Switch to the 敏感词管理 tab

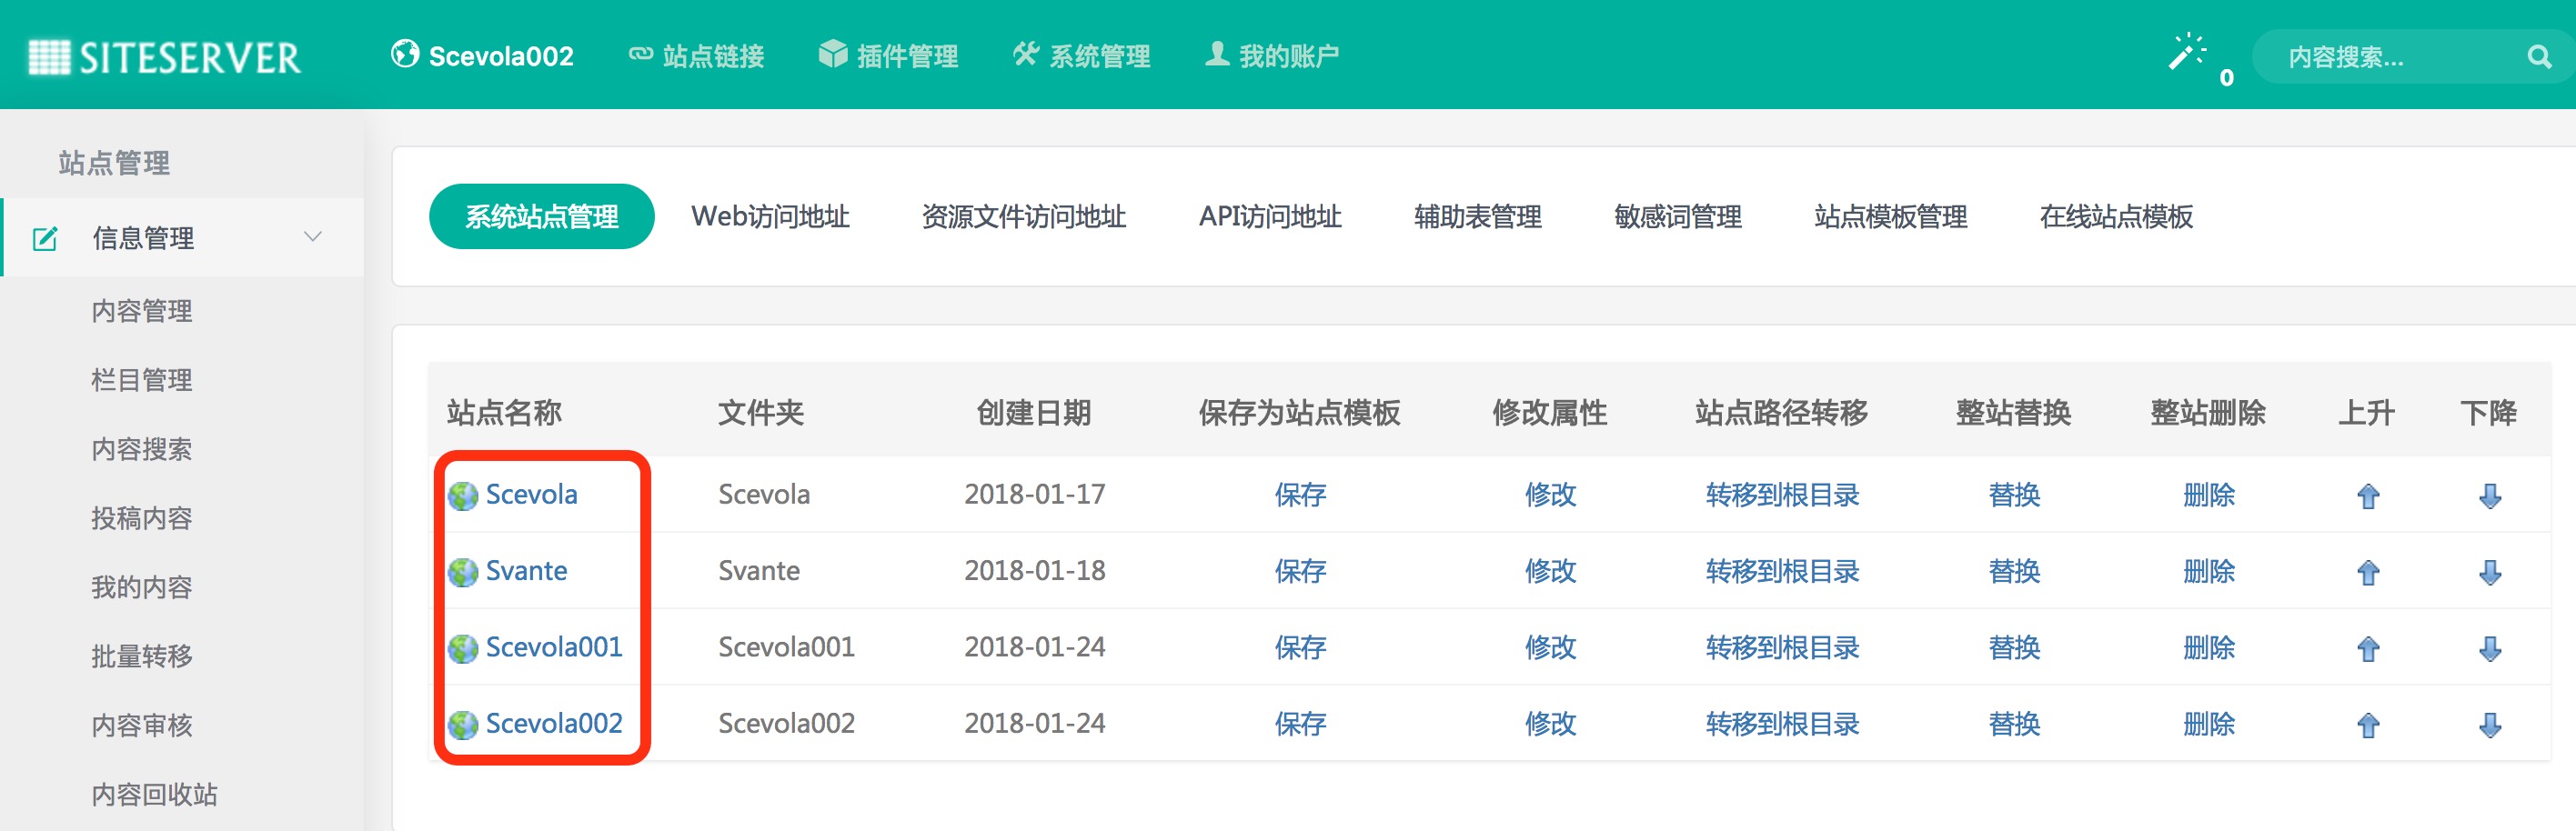pos(1678,216)
